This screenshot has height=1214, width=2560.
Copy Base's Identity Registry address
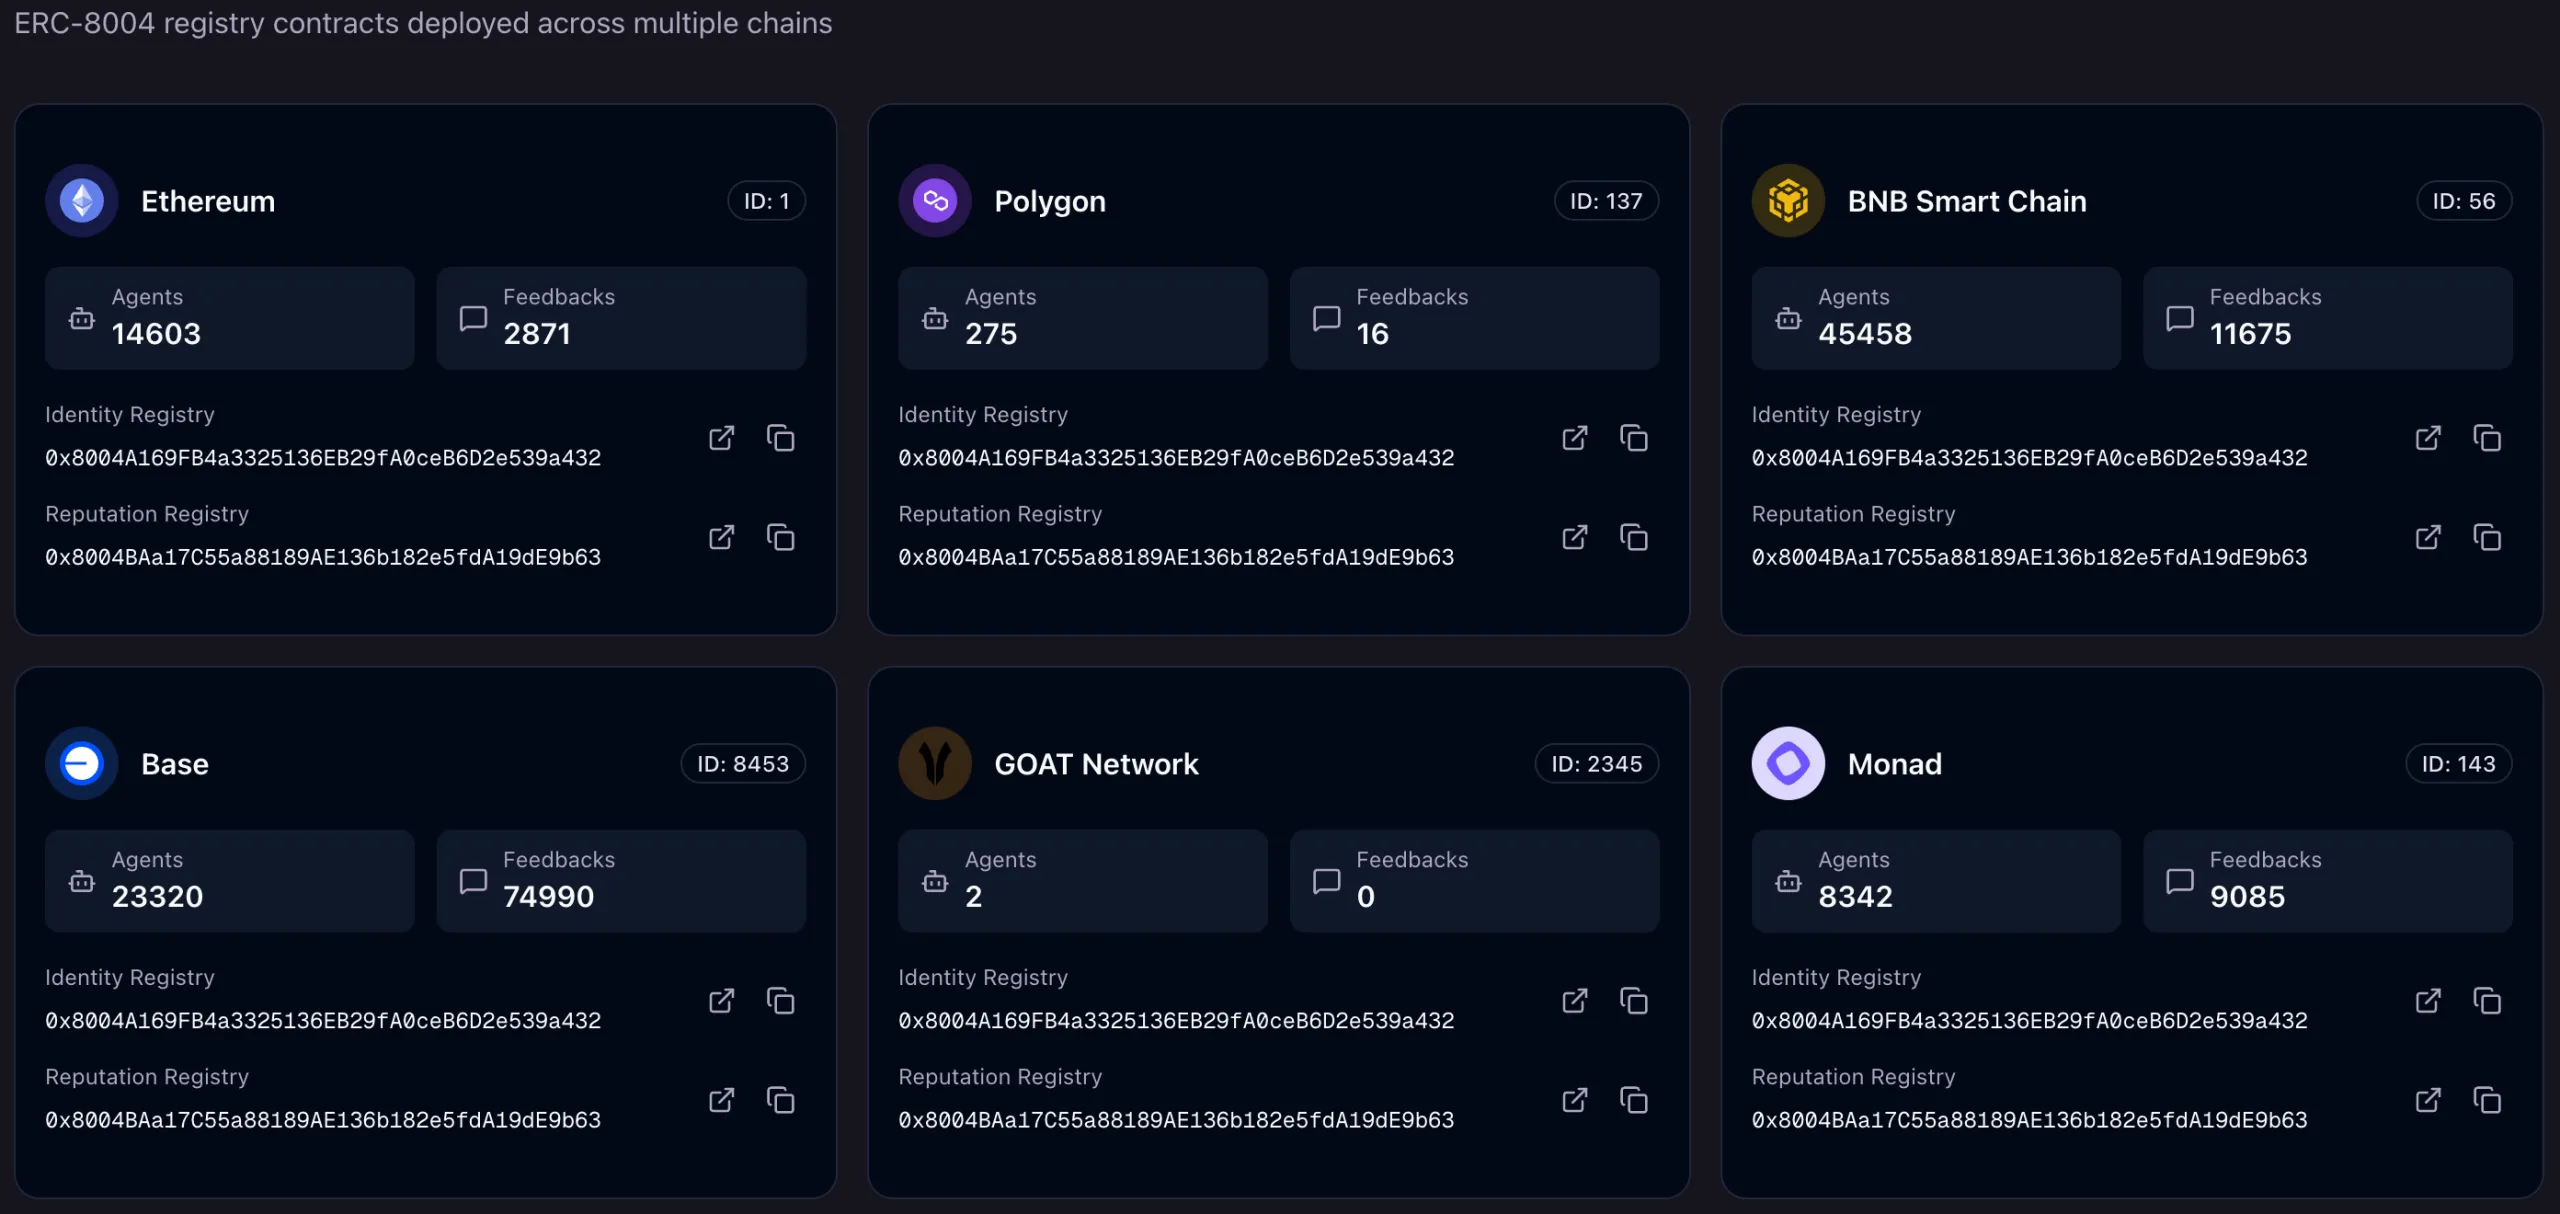[781, 1000]
